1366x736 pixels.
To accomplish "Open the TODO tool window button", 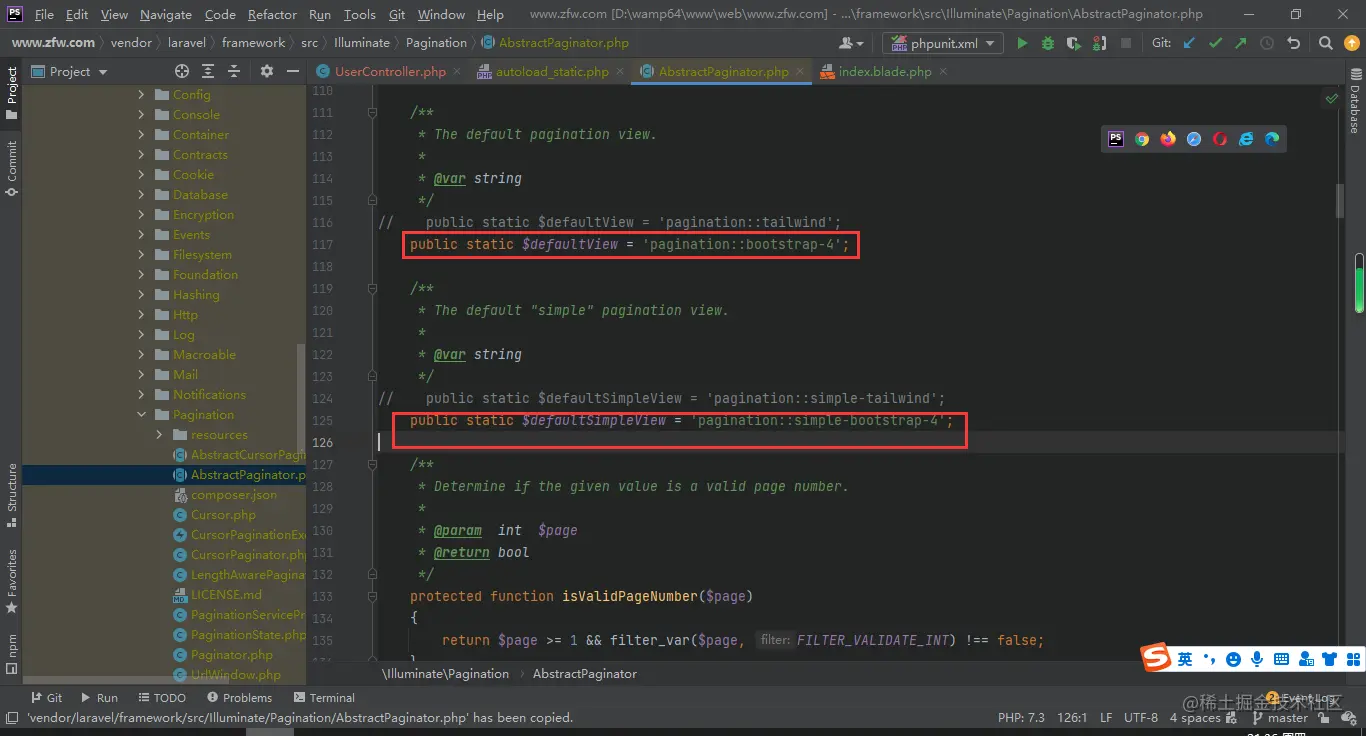I will pyautogui.click(x=162, y=698).
